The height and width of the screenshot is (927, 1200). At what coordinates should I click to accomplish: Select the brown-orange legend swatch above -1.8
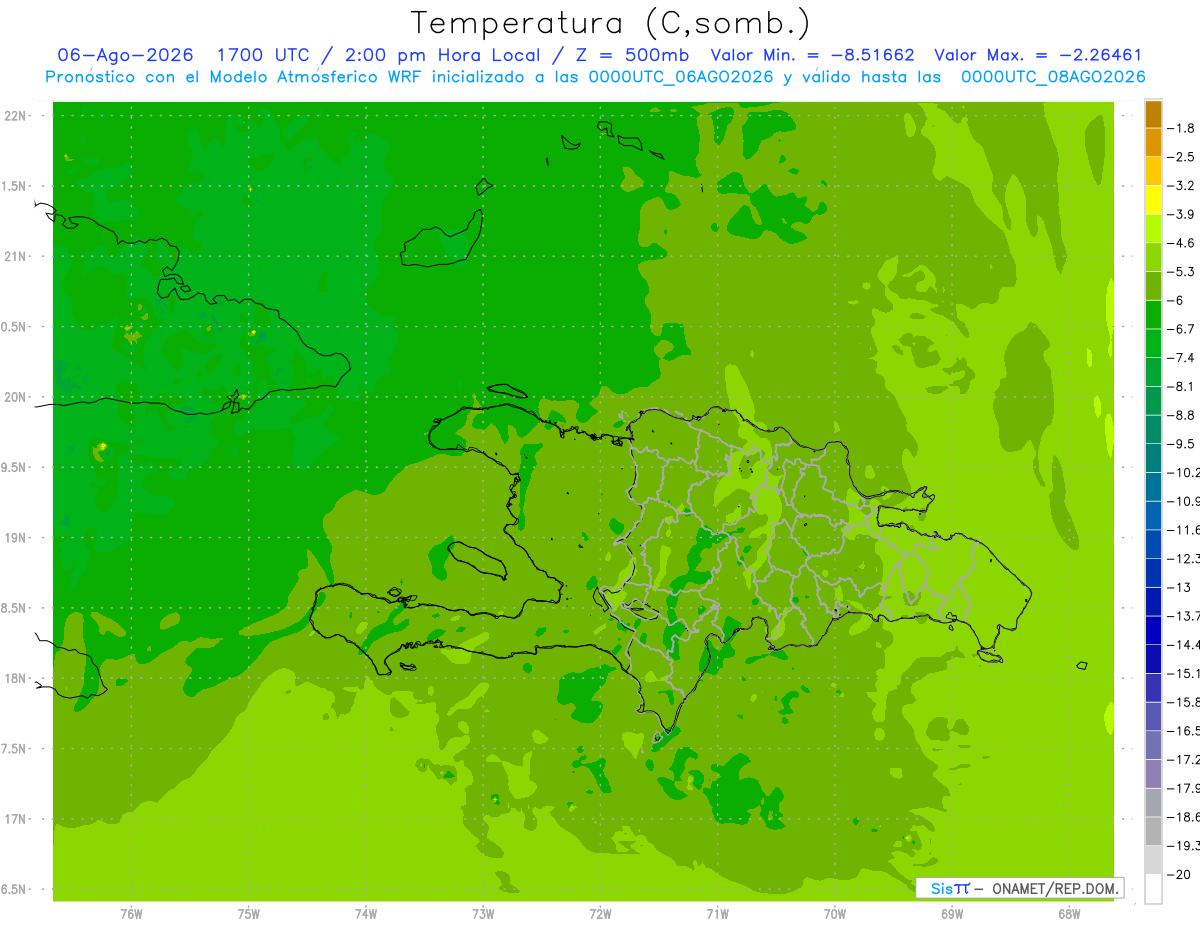point(1153,114)
